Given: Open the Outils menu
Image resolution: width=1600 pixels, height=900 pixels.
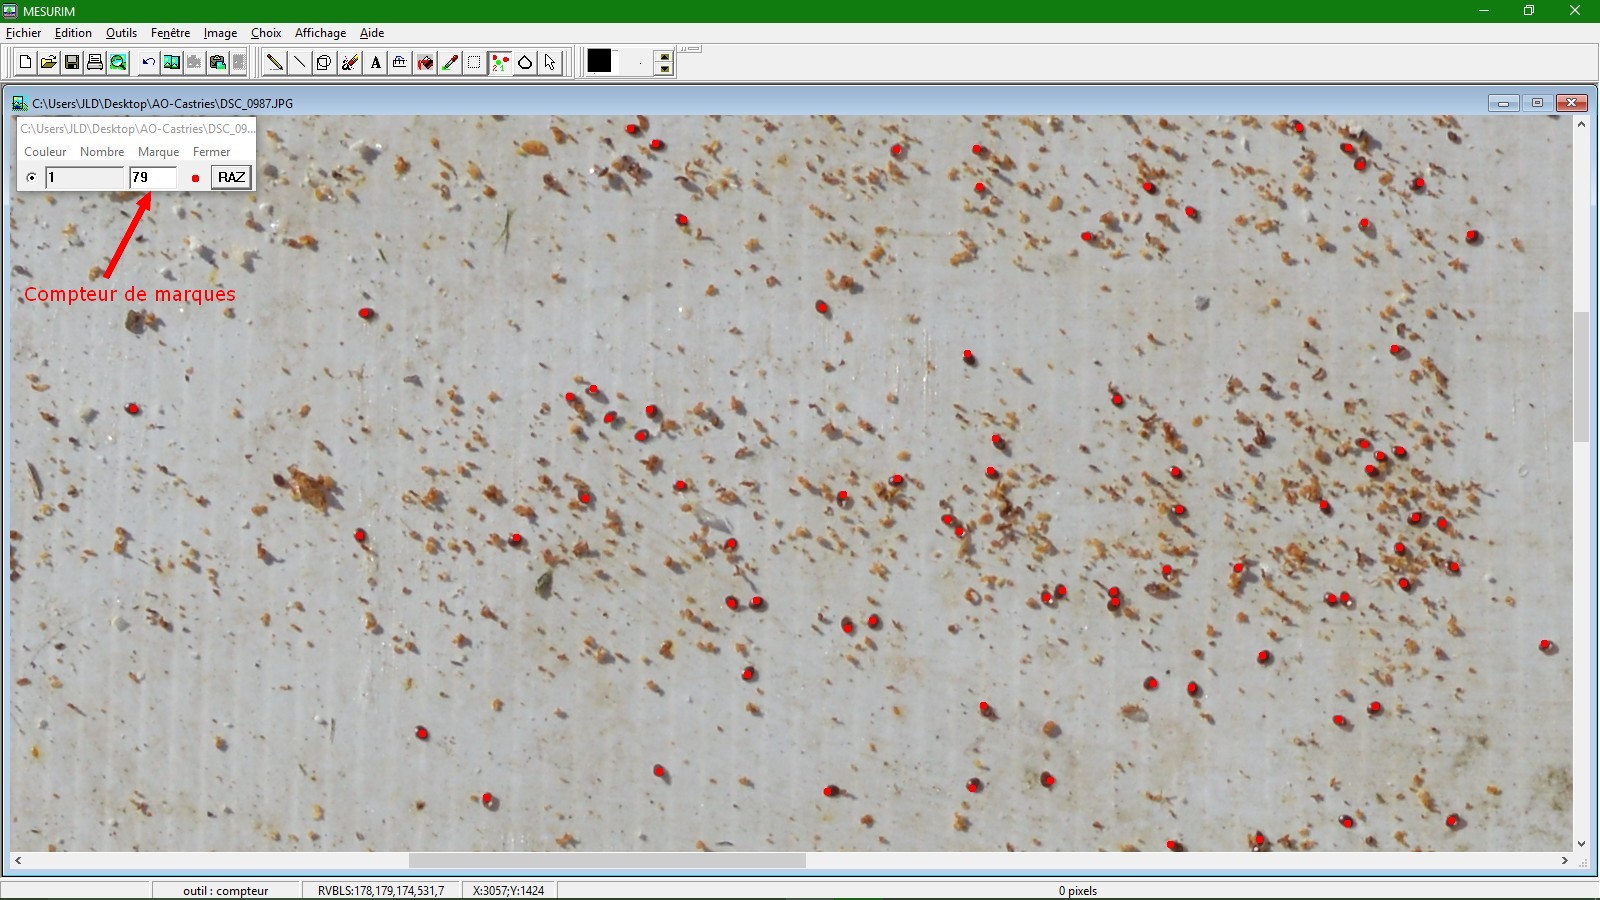Looking at the screenshot, I should 121,33.
